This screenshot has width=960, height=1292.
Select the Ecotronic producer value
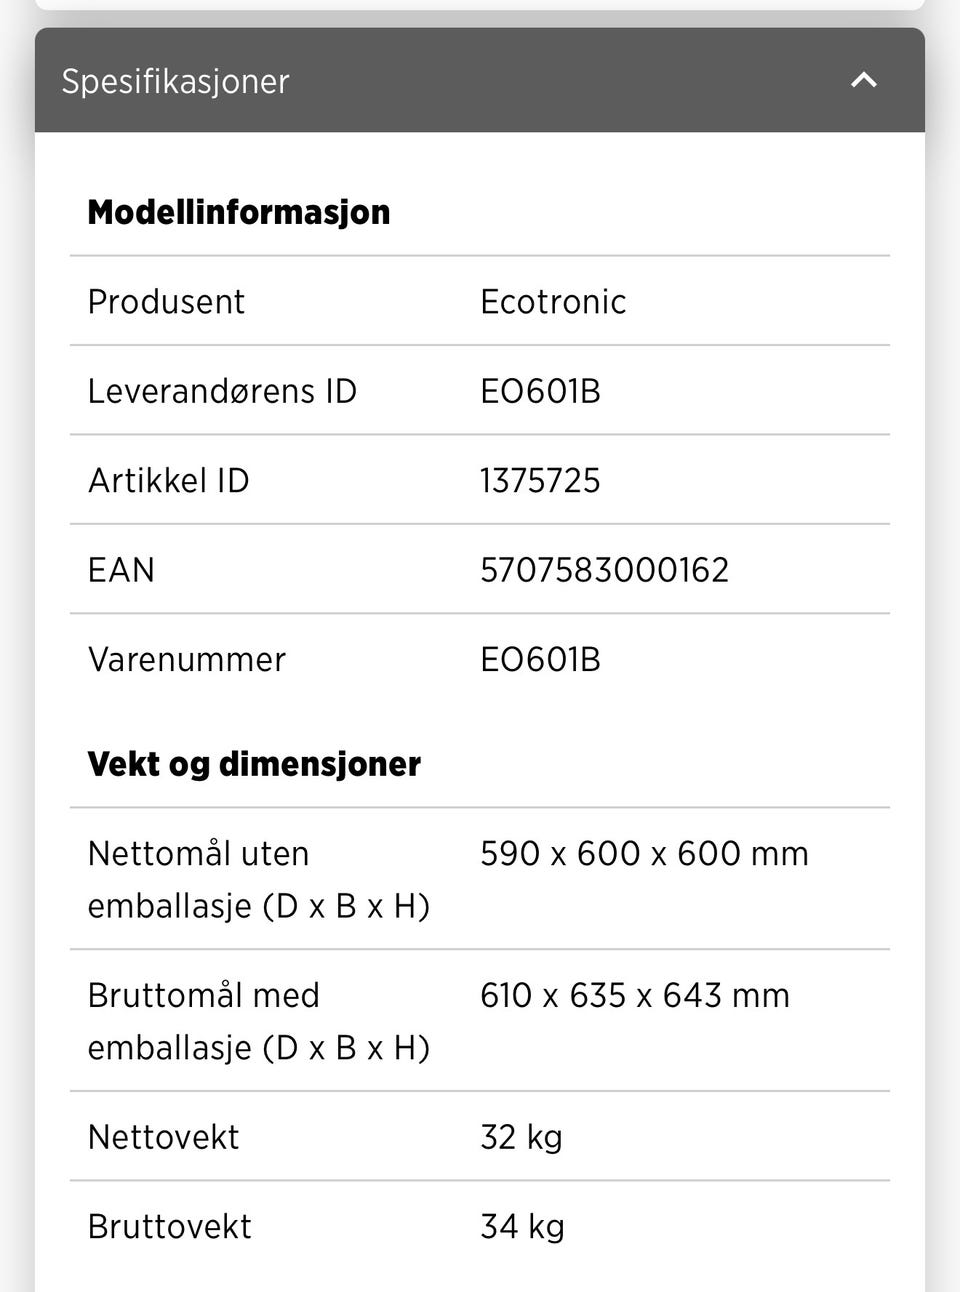coord(553,301)
